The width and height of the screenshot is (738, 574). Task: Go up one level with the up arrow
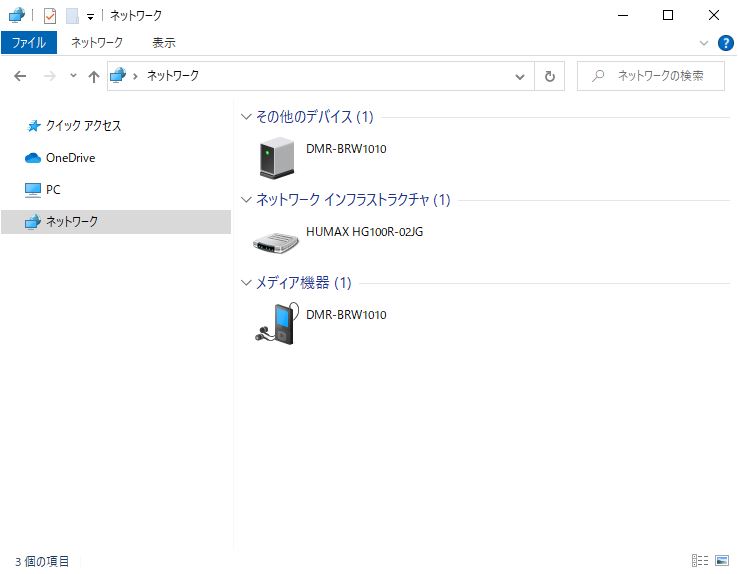94,76
